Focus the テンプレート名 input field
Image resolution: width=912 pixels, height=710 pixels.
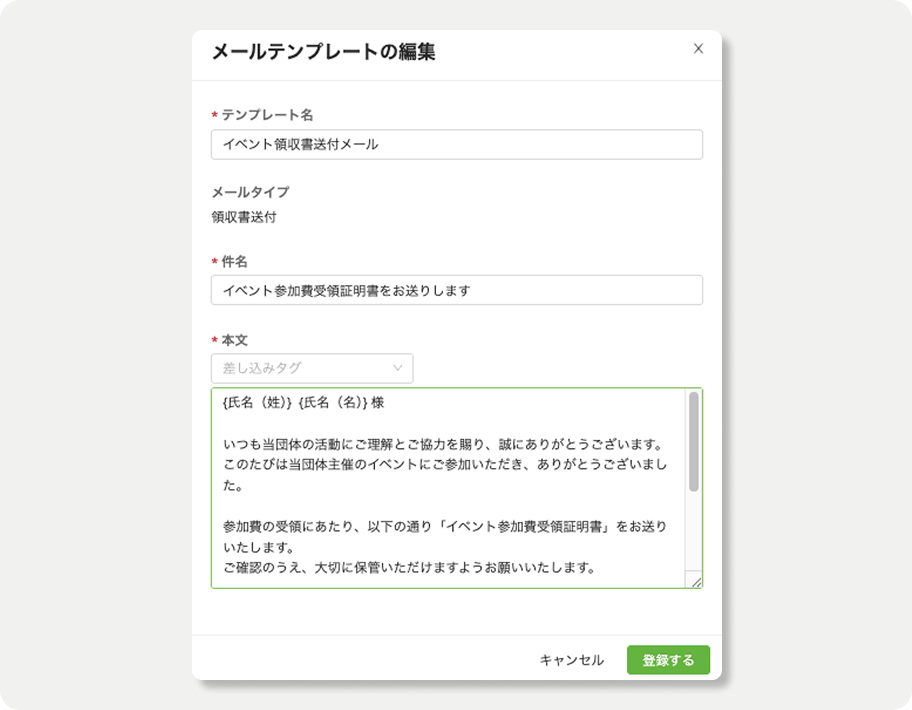[x=457, y=144]
